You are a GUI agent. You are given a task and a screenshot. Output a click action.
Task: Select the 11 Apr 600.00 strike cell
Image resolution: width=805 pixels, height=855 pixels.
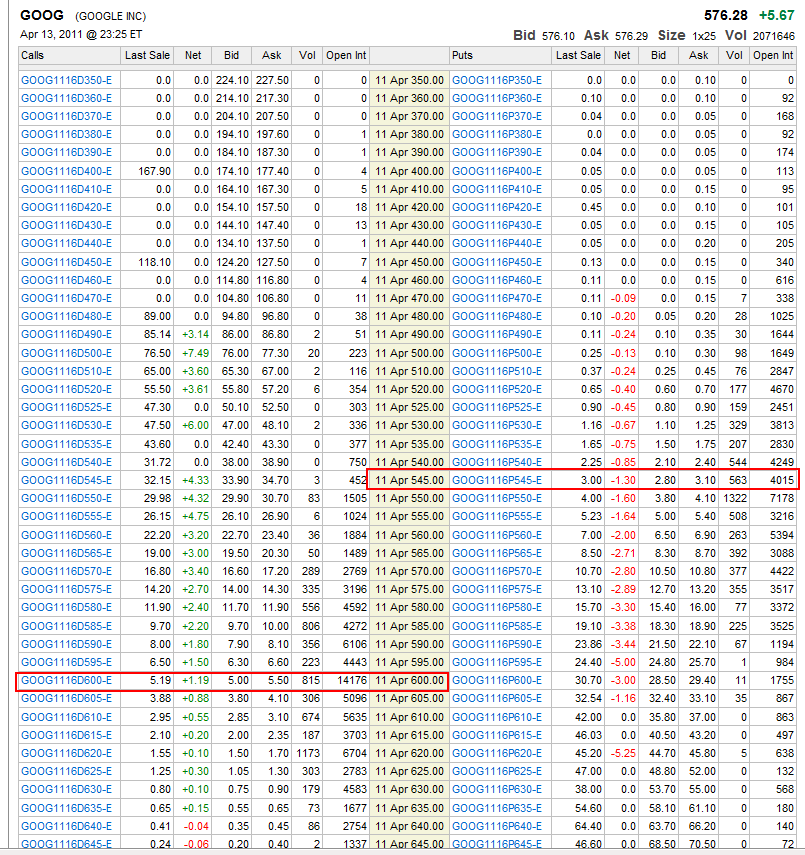tap(409, 680)
